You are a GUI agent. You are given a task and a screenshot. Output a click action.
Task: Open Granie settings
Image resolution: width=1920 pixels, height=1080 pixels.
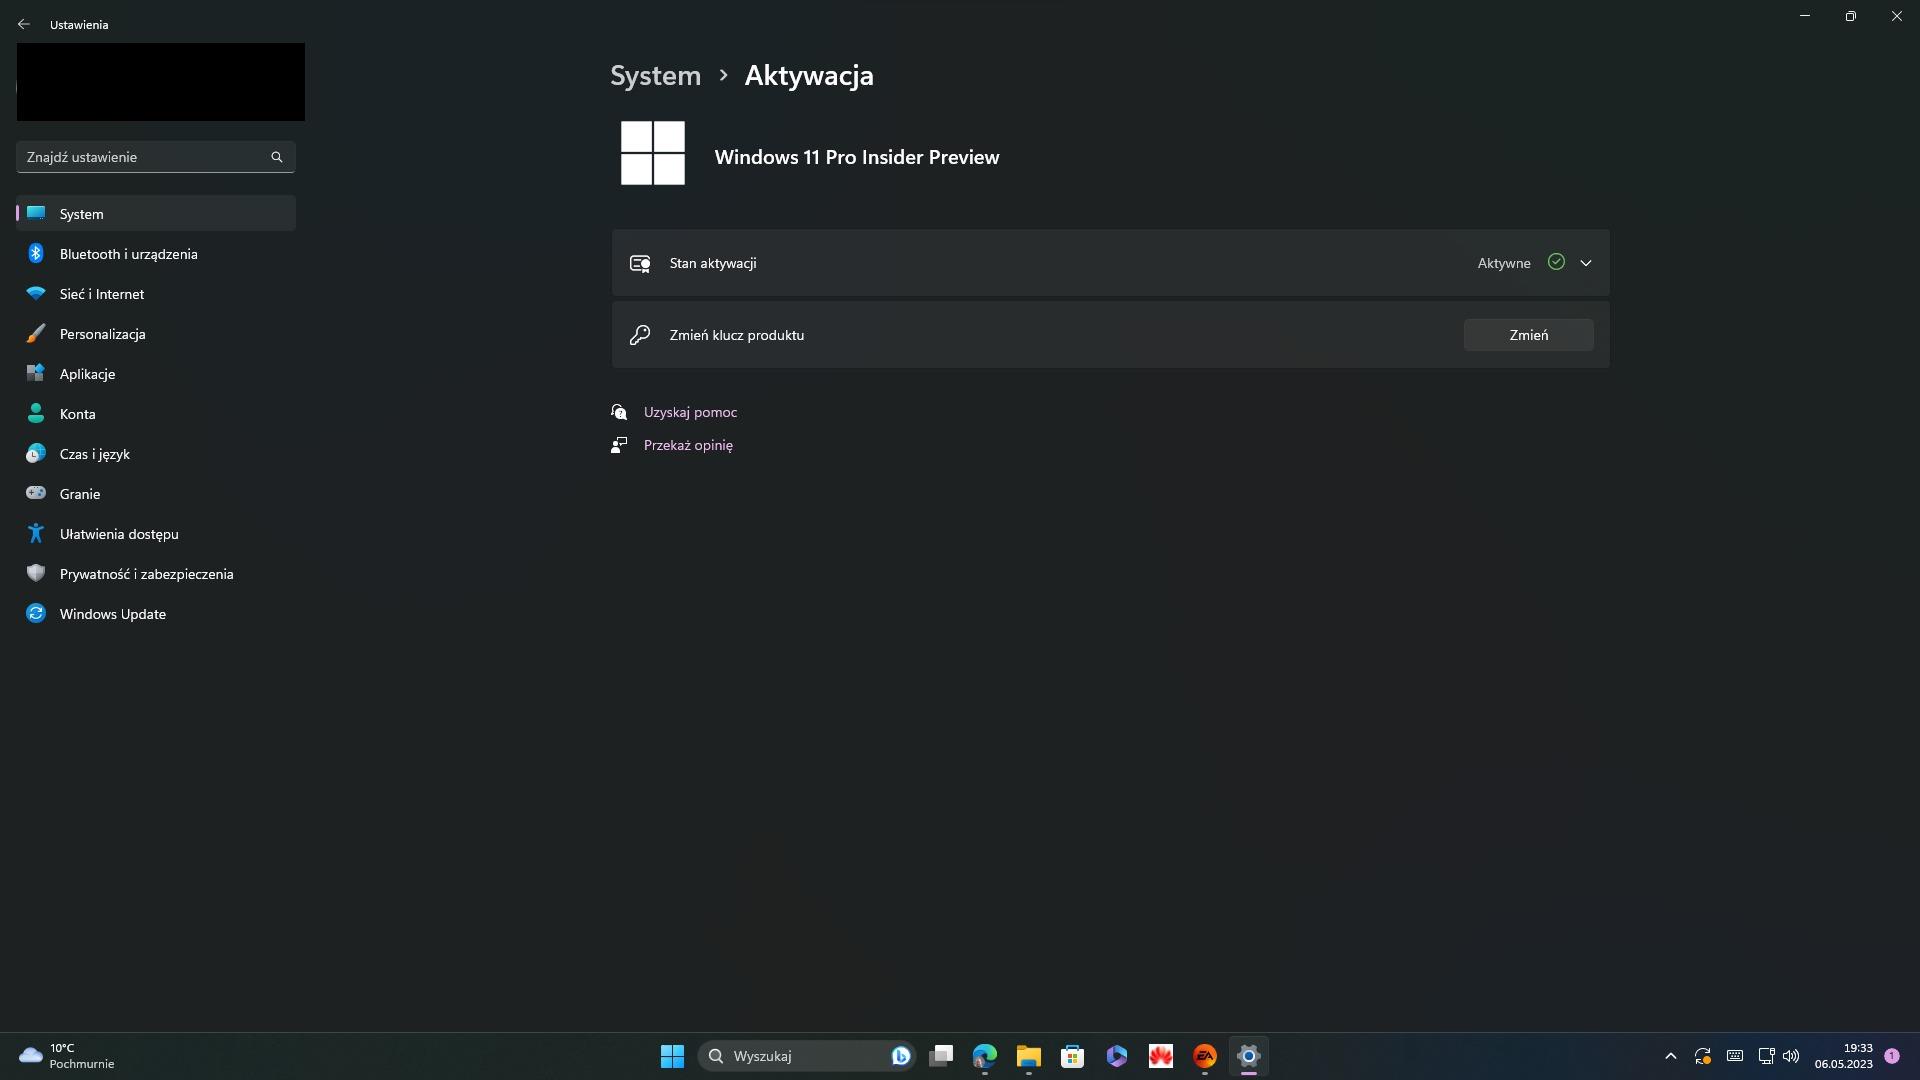pos(156,494)
